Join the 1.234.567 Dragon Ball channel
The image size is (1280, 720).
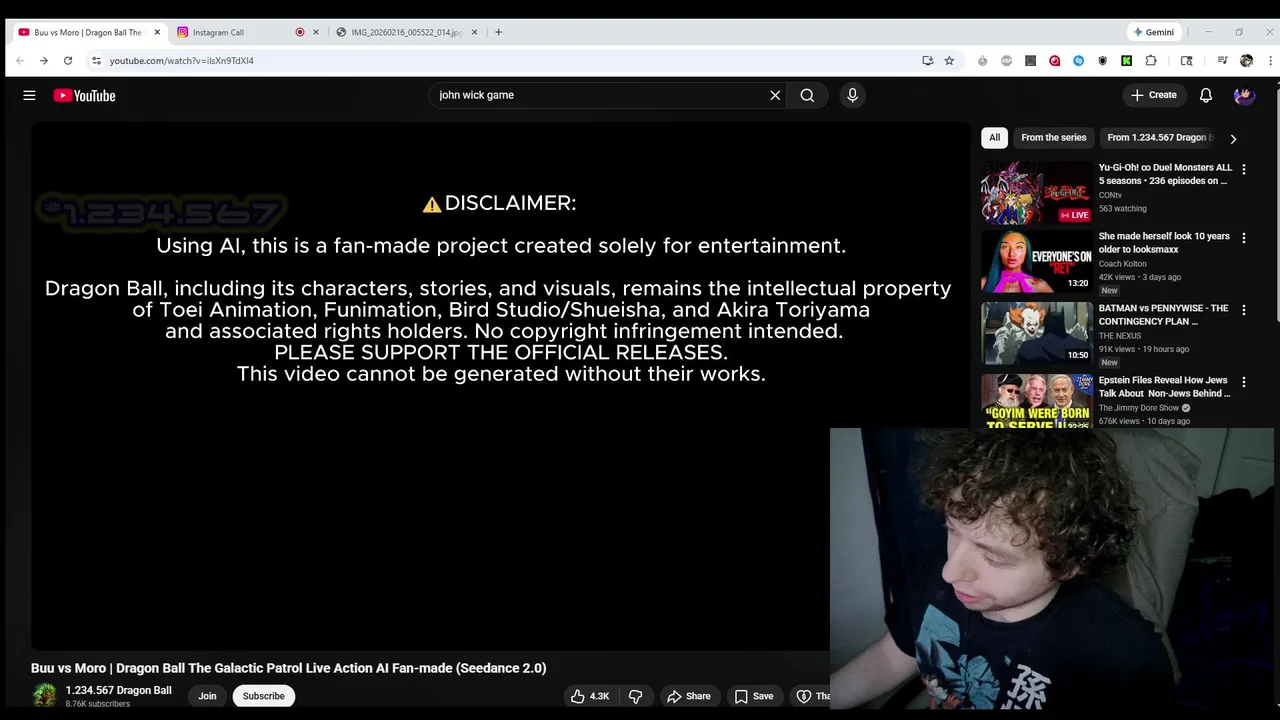click(207, 696)
